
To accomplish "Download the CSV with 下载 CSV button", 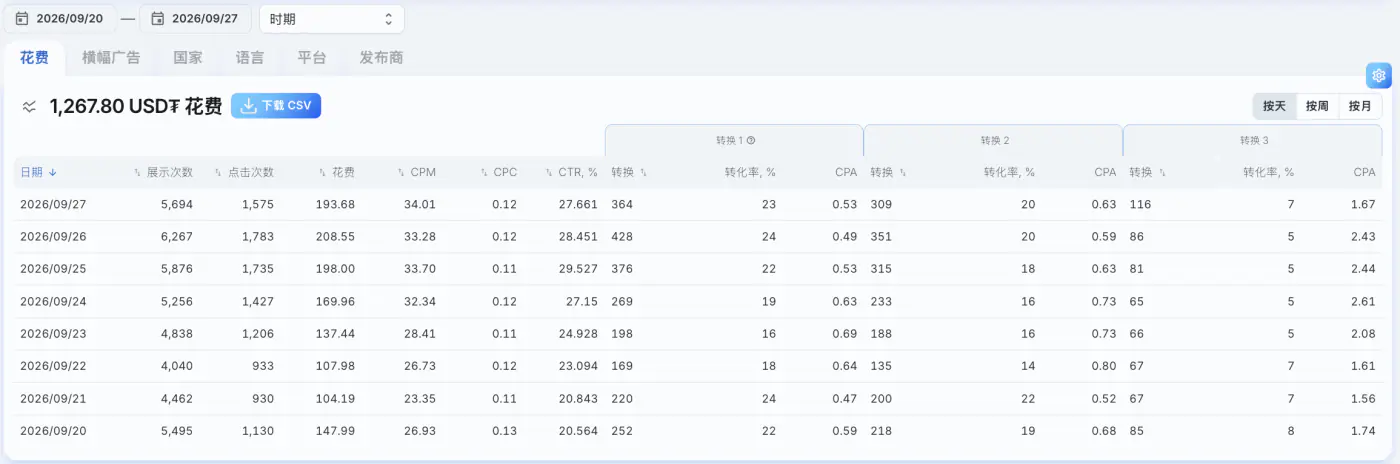I will pyautogui.click(x=276, y=106).
